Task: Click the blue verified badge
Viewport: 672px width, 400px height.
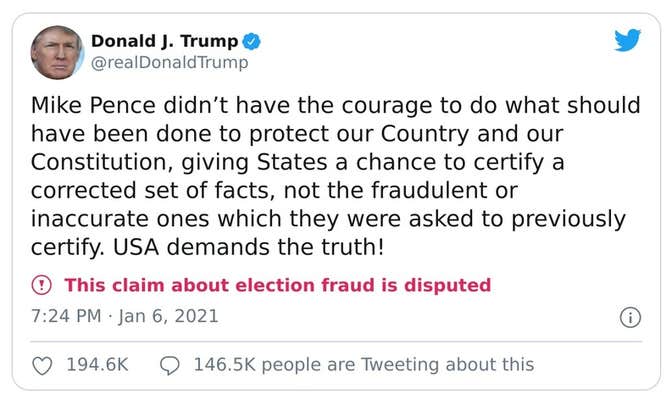Action: click(254, 41)
